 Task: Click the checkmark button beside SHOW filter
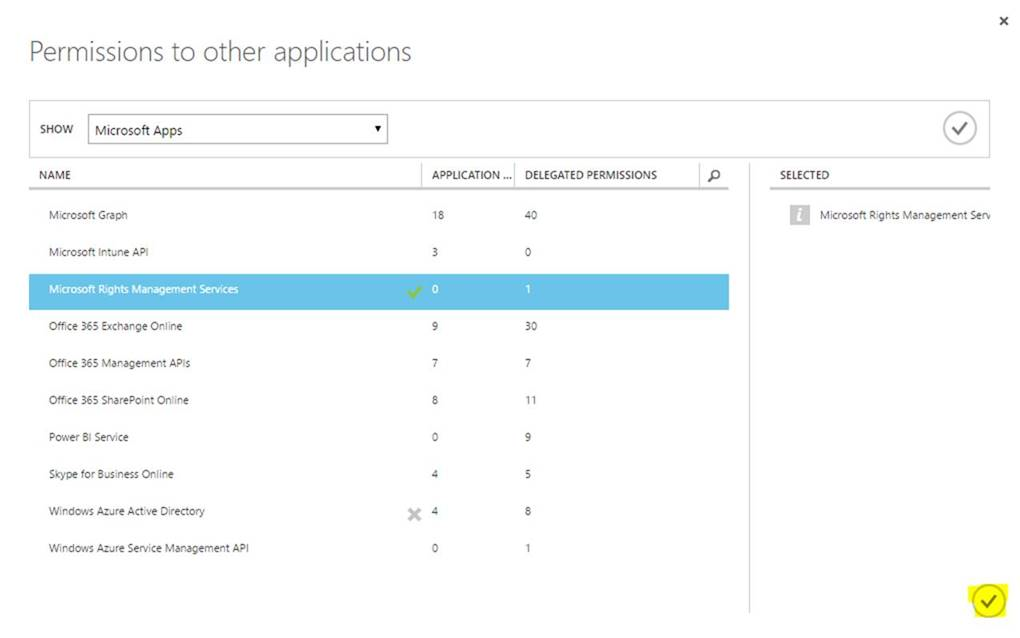click(960, 128)
